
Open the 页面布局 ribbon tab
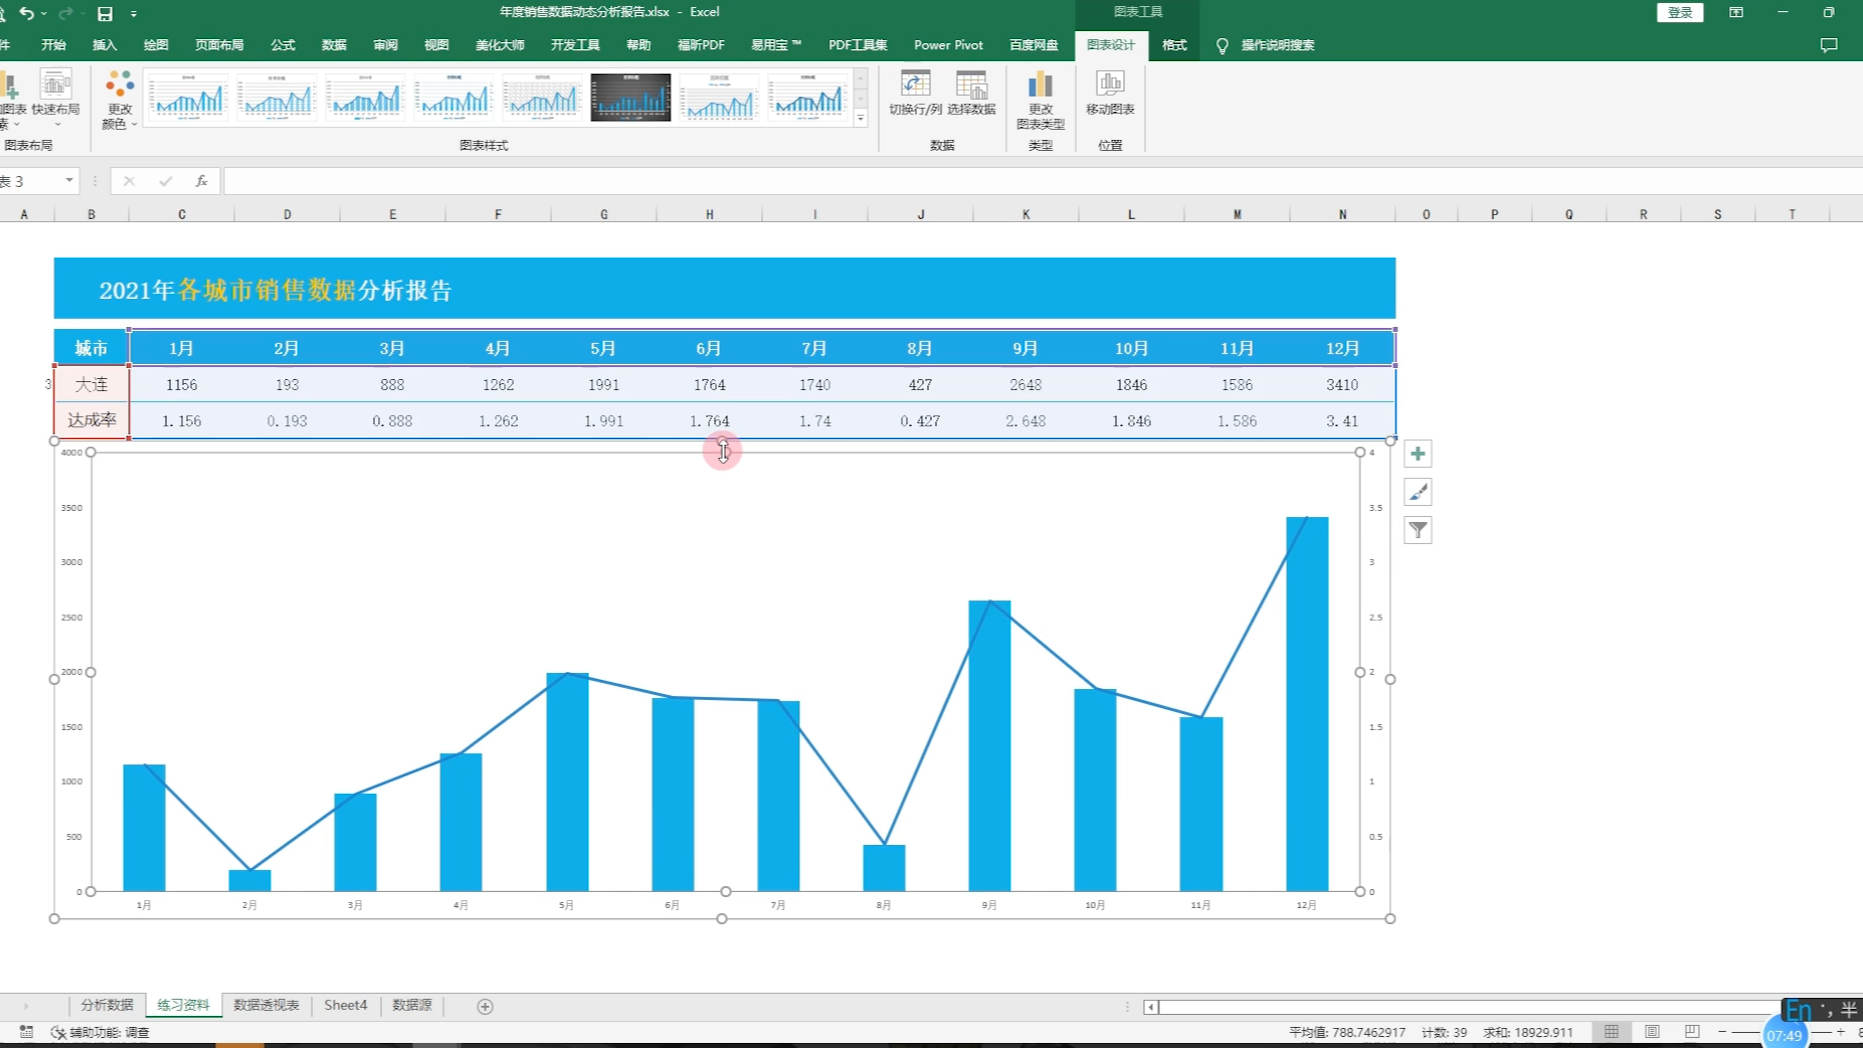219,45
